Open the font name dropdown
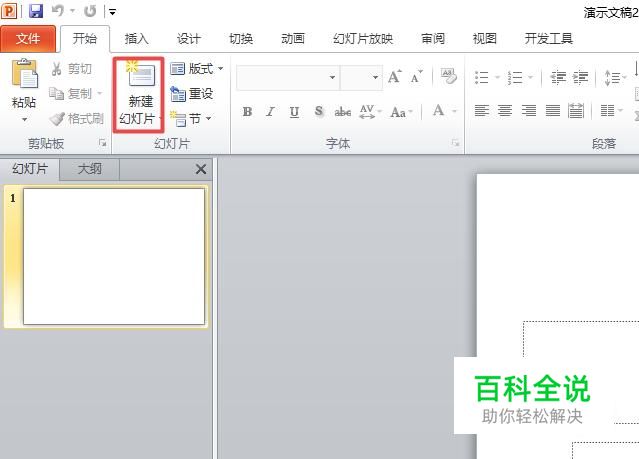 pos(333,77)
